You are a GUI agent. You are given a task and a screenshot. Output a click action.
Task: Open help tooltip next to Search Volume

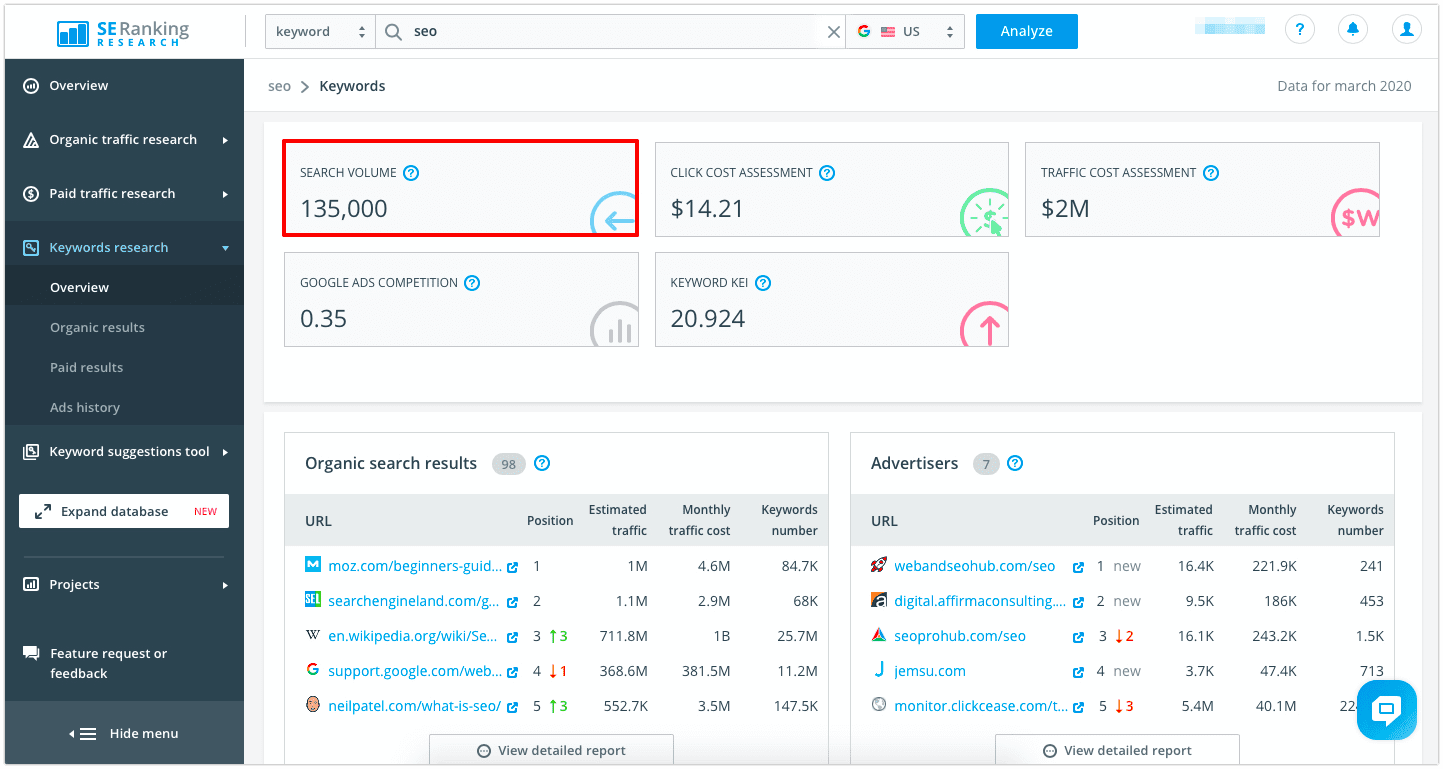[411, 173]
